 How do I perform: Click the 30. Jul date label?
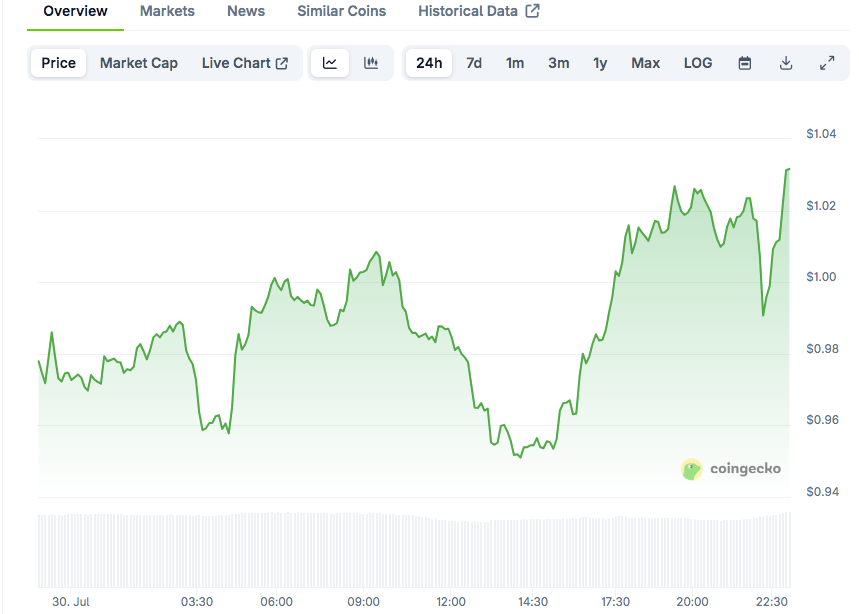click(71, 601)
